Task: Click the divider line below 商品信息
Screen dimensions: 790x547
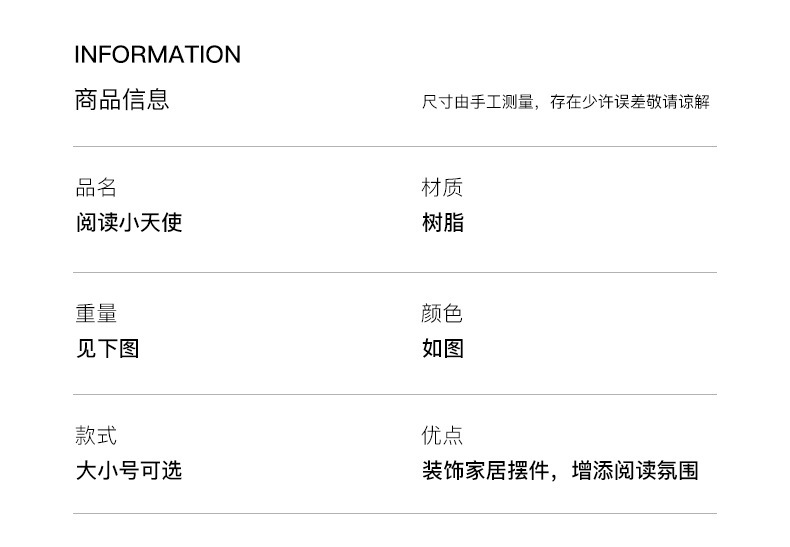Action: pos(395,147)
